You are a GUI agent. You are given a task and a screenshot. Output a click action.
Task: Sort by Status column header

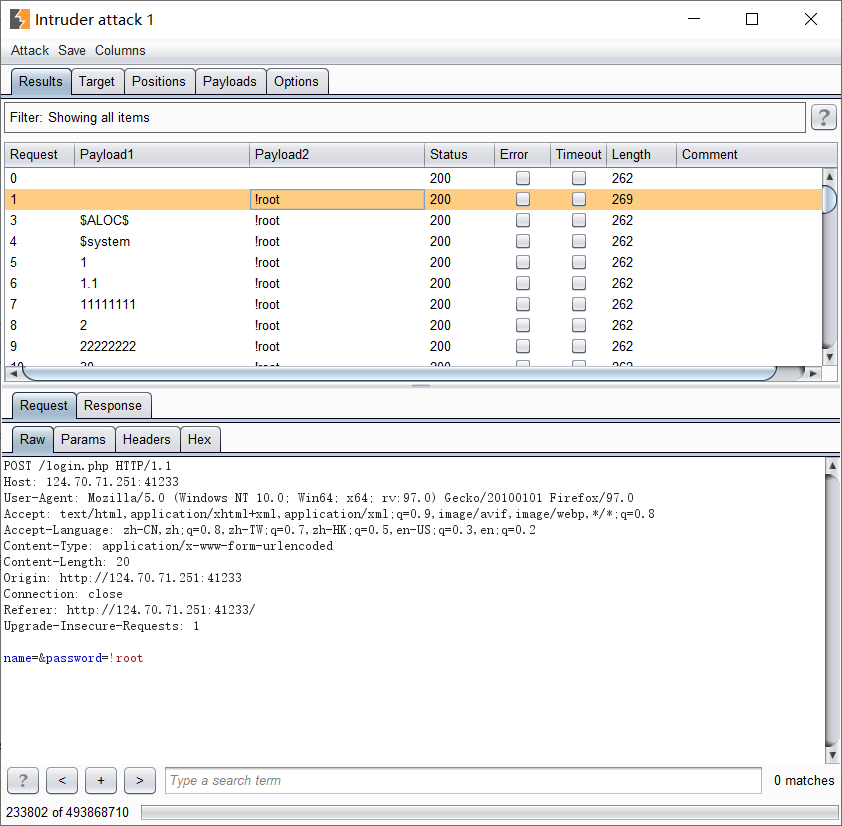click(x=459, y=155)
